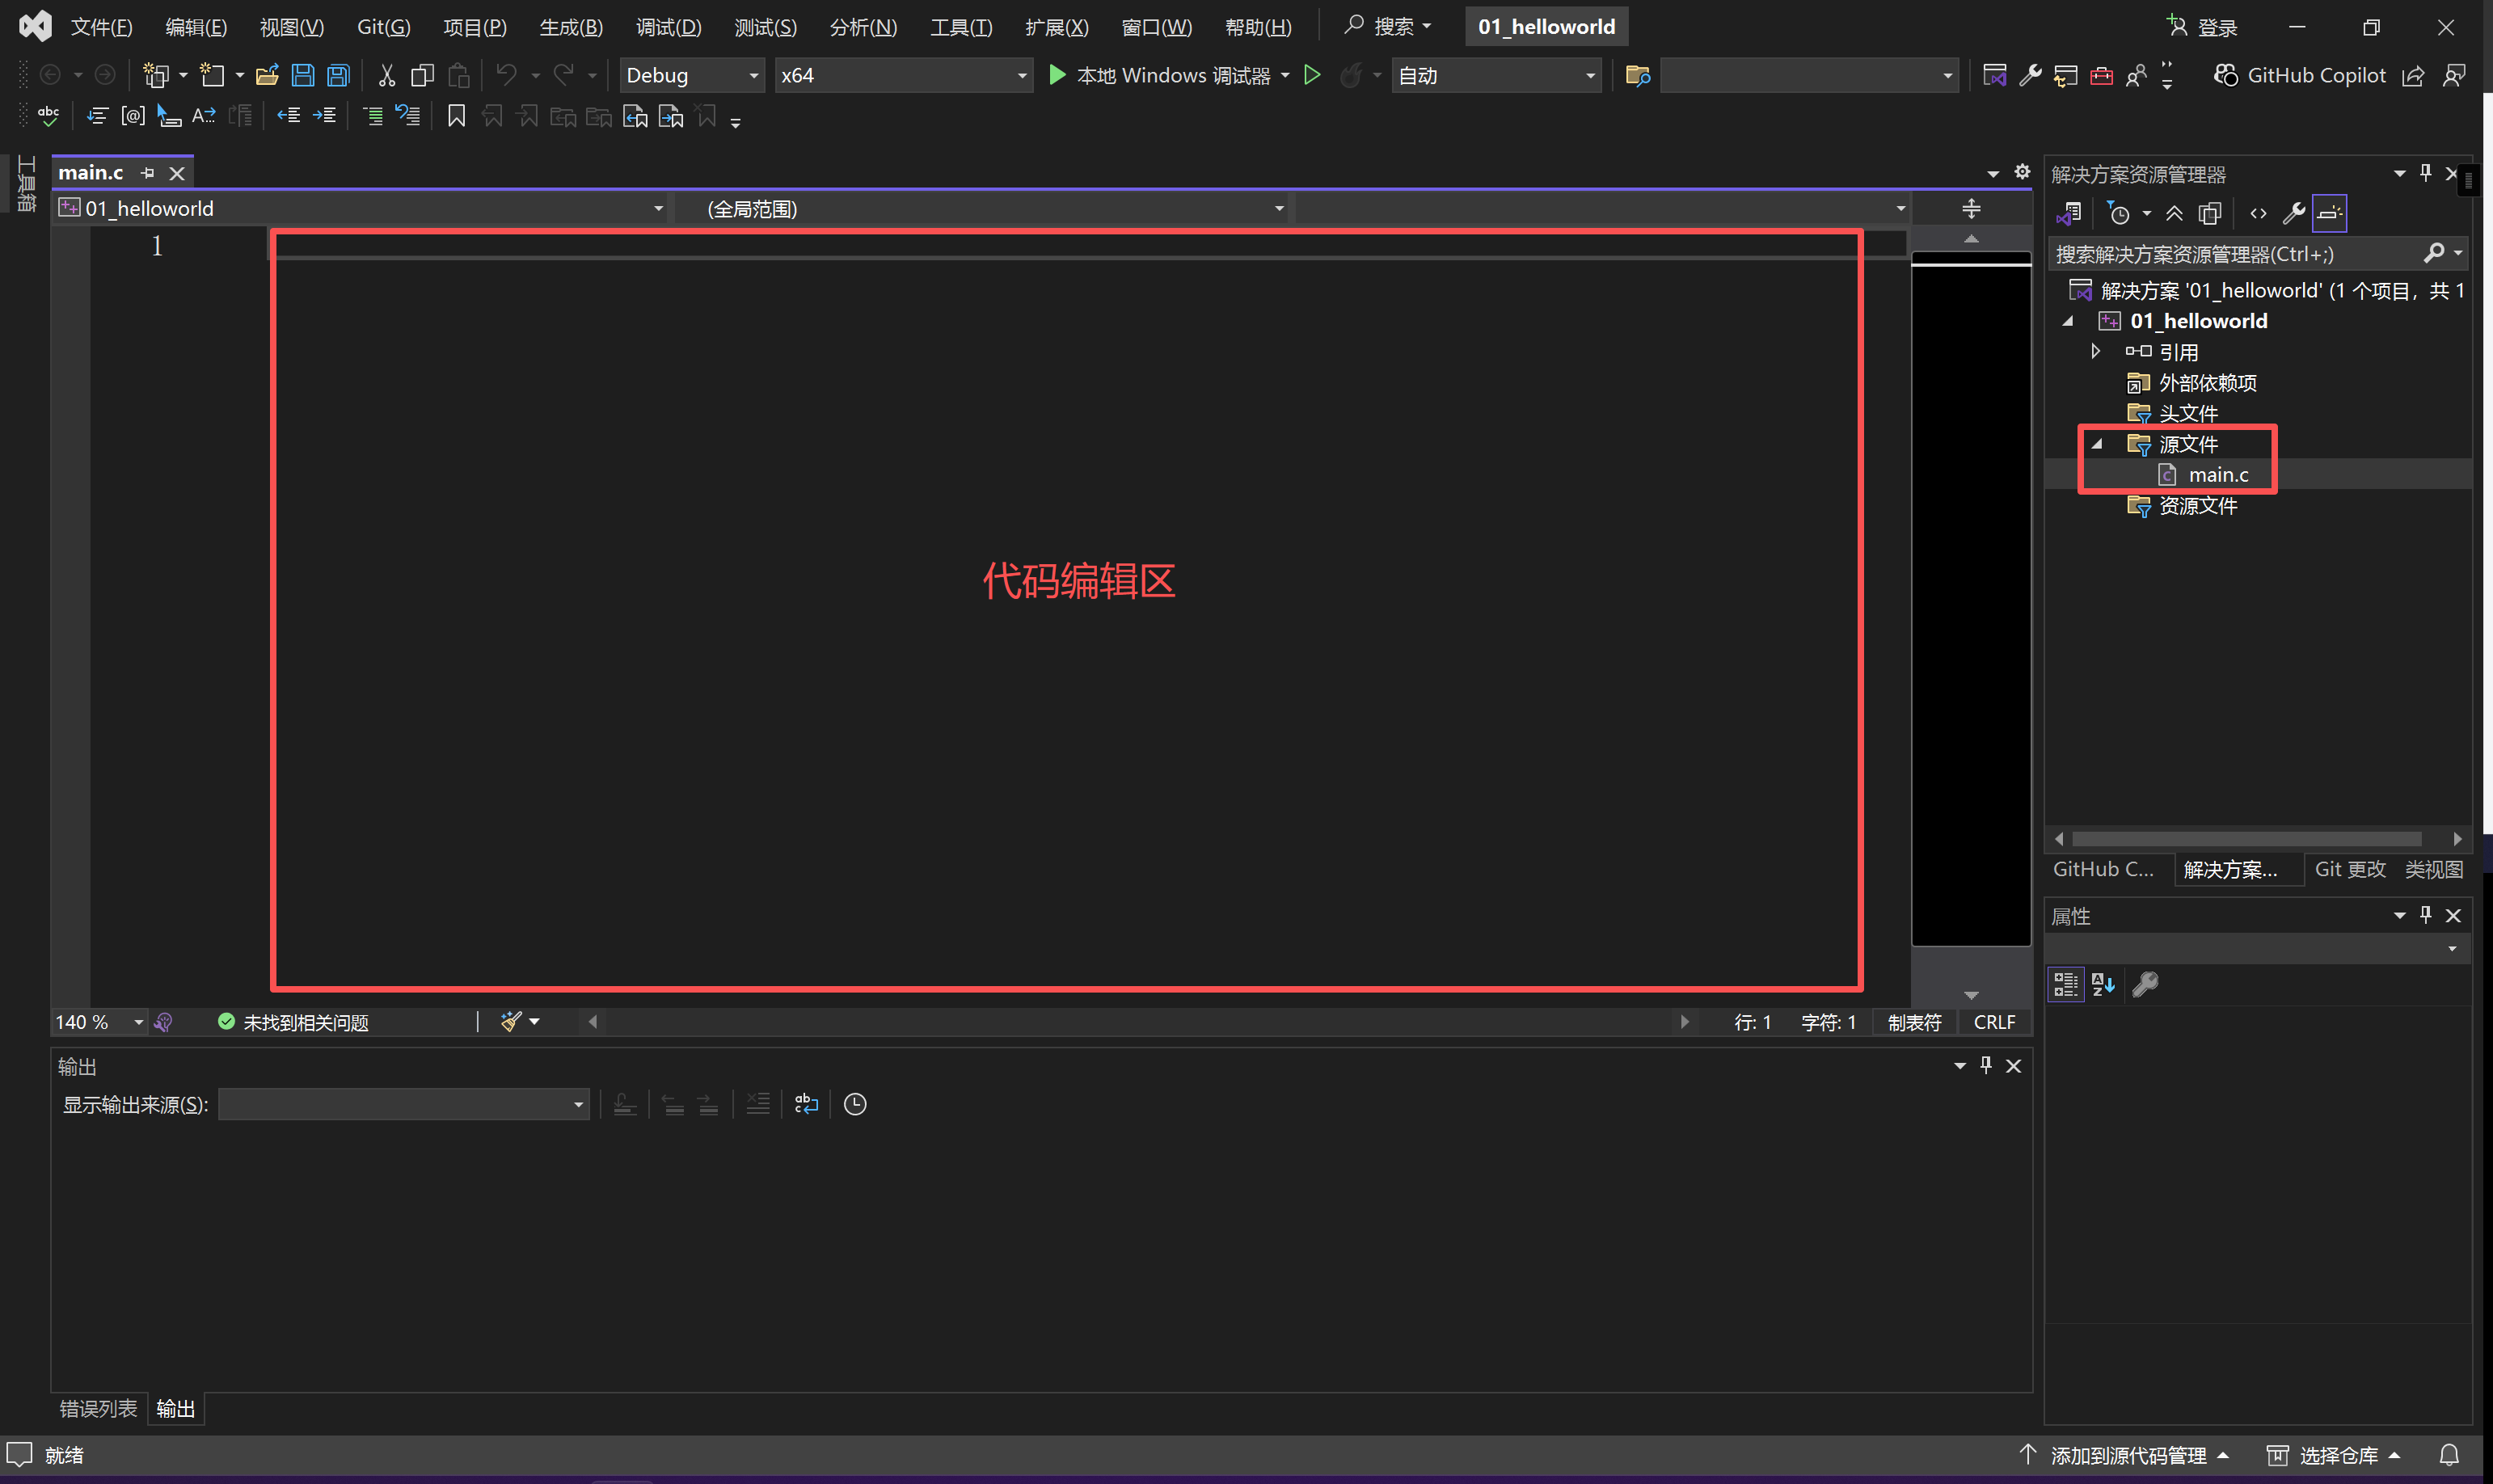Open the 自动 dropdown in toolbar
Screen dimensions: 2493x1484
point(1497,75)
